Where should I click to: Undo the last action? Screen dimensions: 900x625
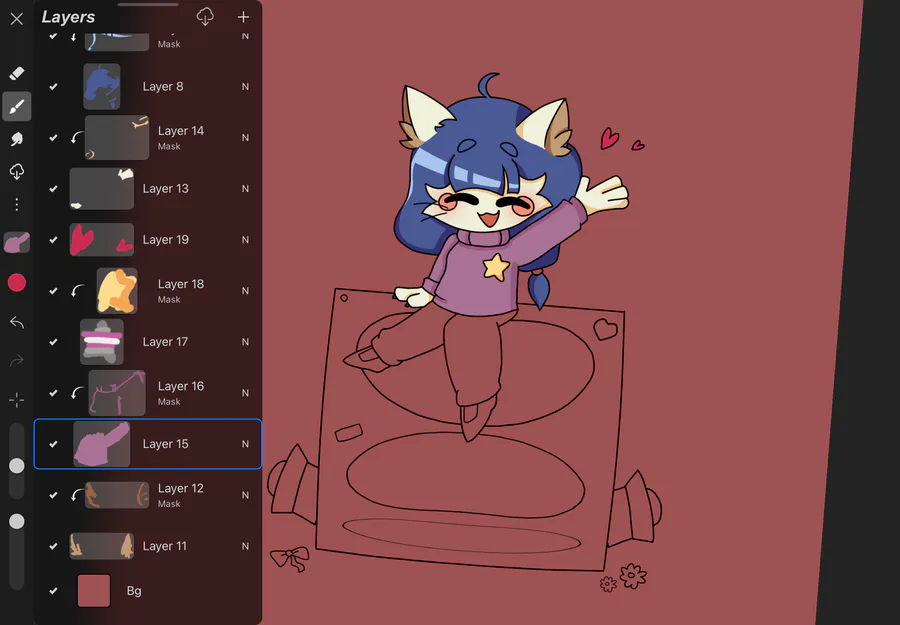point(17,323)
